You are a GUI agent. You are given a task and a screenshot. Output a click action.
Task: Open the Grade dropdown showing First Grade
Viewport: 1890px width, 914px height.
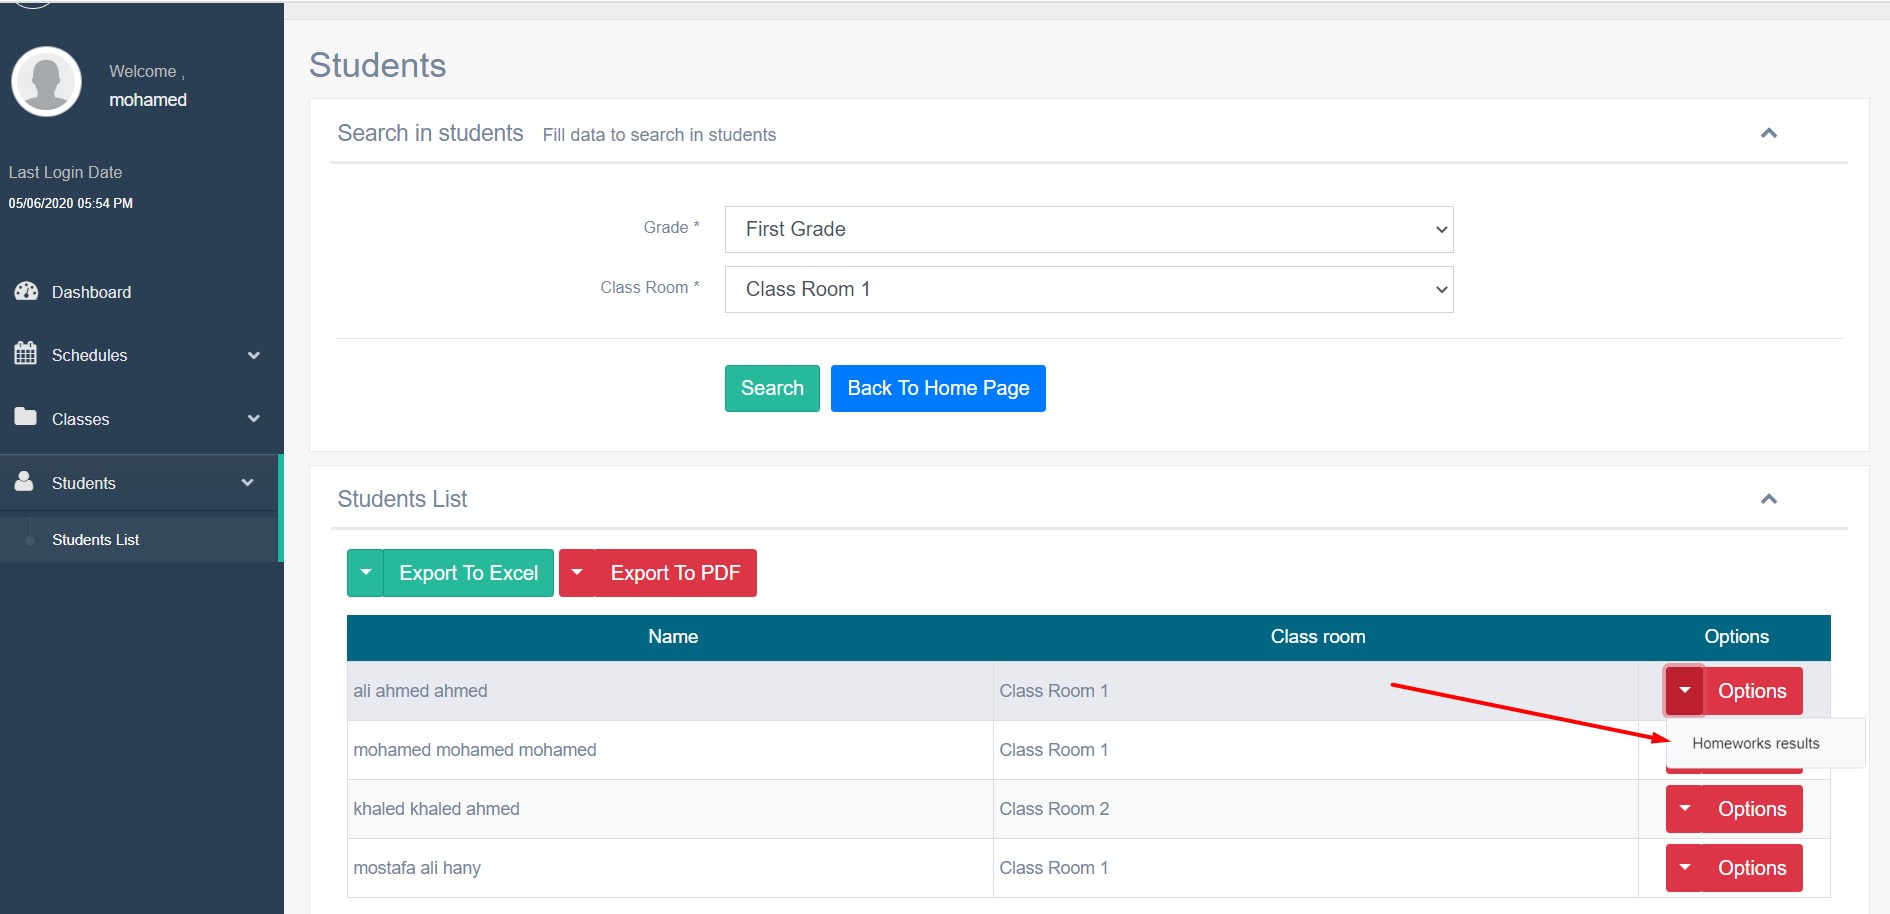coord(1088,229)
